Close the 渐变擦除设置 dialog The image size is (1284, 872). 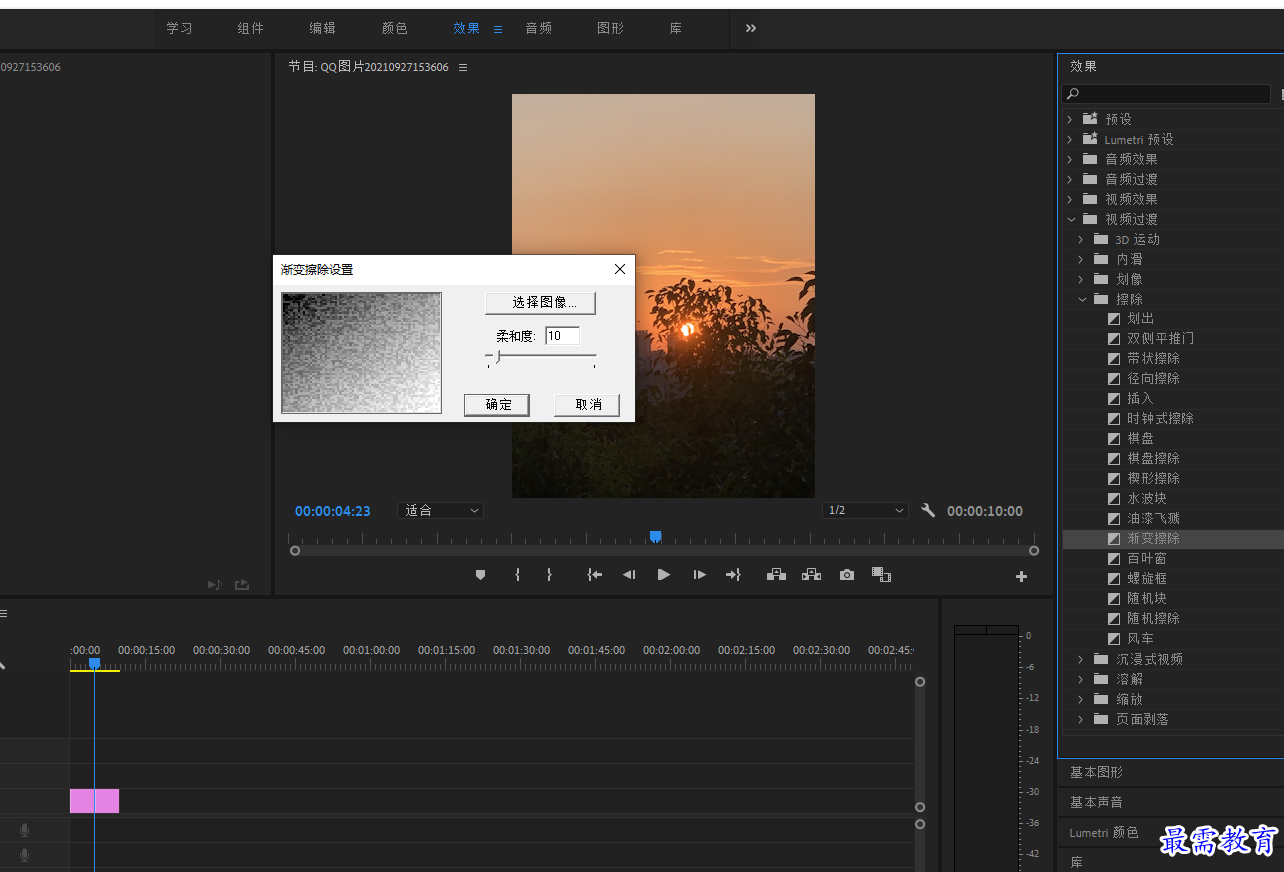[620, 269]
